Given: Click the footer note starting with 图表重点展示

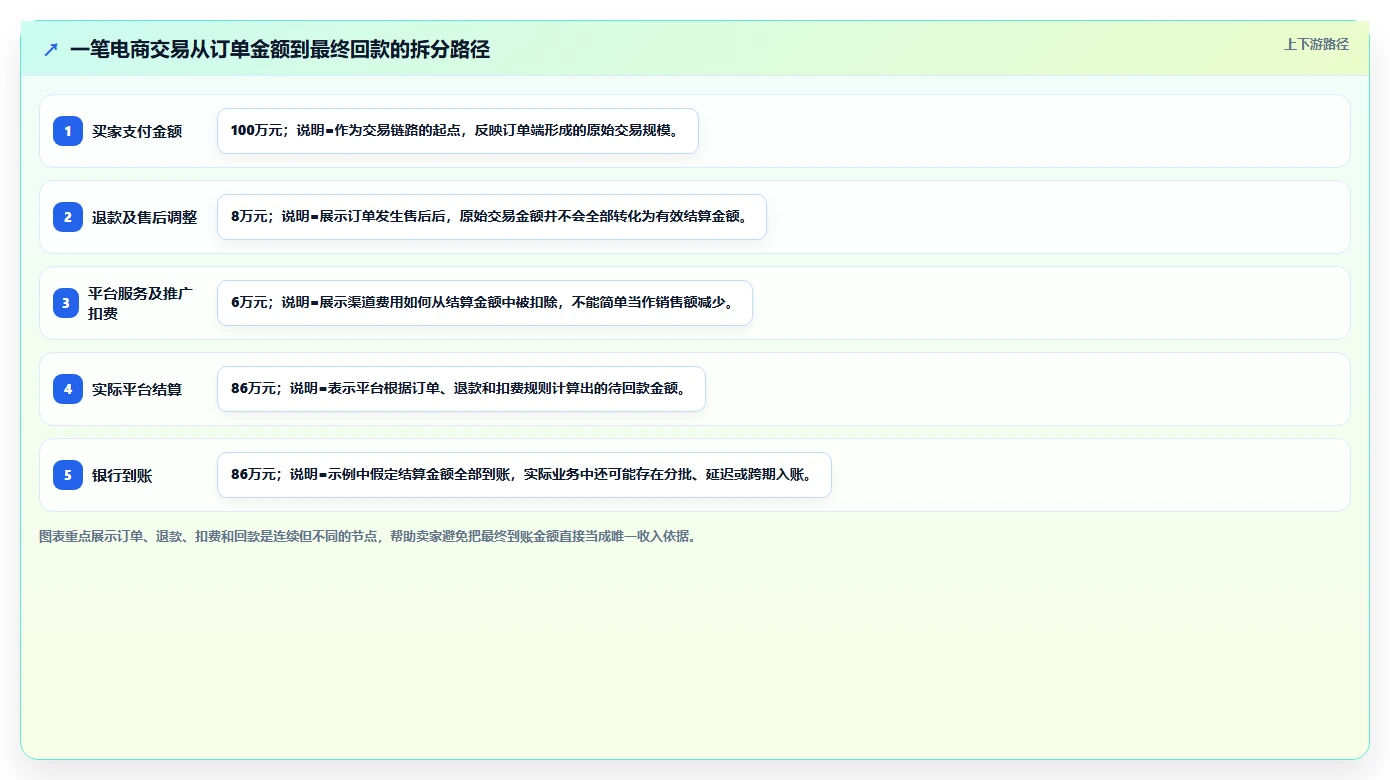Looking at the screenshot, I should (x=368, y=536).
